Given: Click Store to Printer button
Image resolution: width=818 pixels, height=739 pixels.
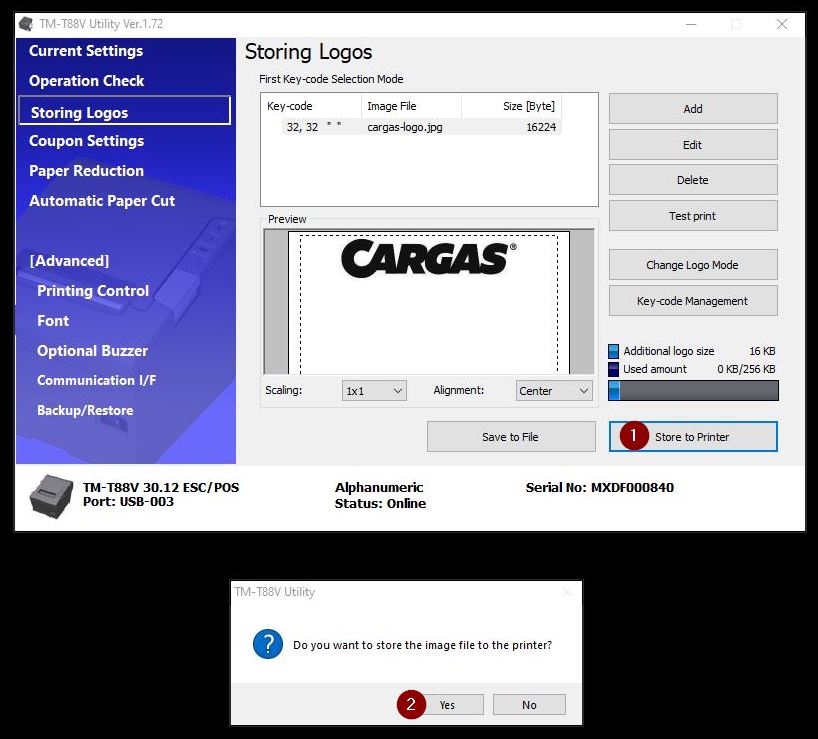Looking at the screenshot, I should pos(693,437).
